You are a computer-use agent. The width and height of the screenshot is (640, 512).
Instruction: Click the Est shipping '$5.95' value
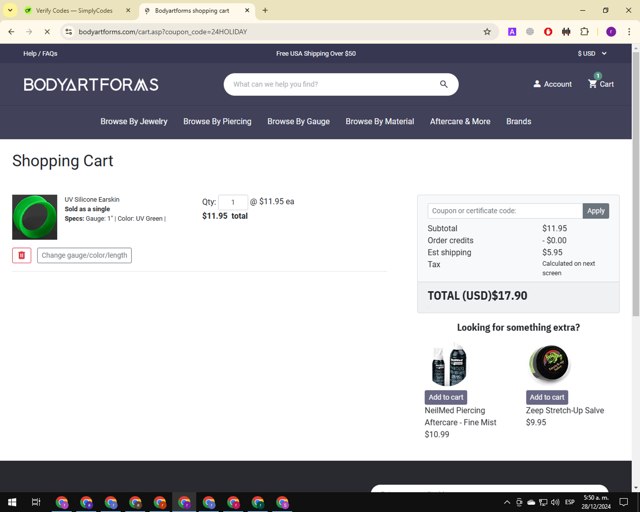(552, 252)
